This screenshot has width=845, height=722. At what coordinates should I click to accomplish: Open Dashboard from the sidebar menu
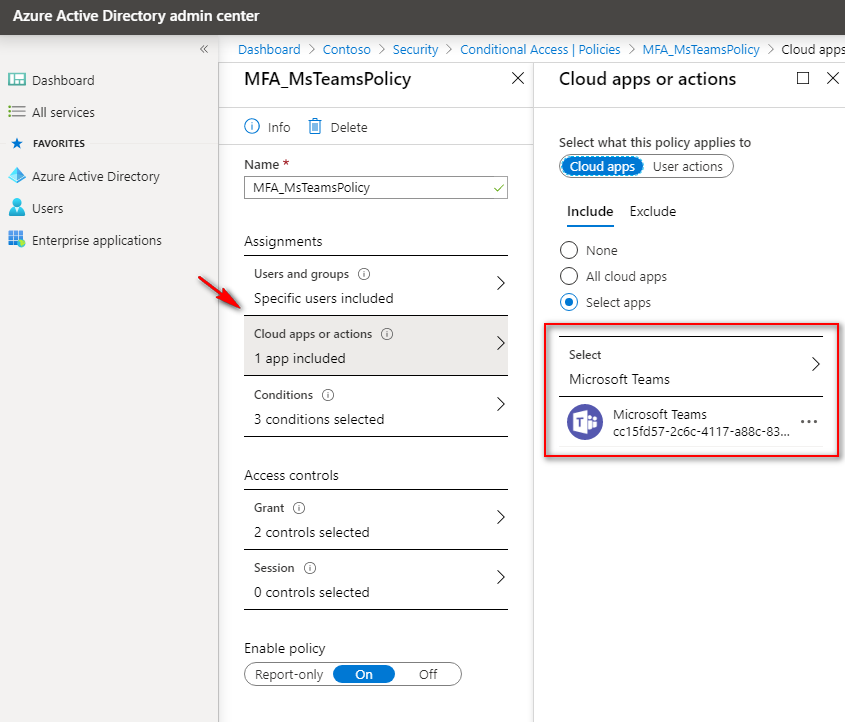point(63,80)
